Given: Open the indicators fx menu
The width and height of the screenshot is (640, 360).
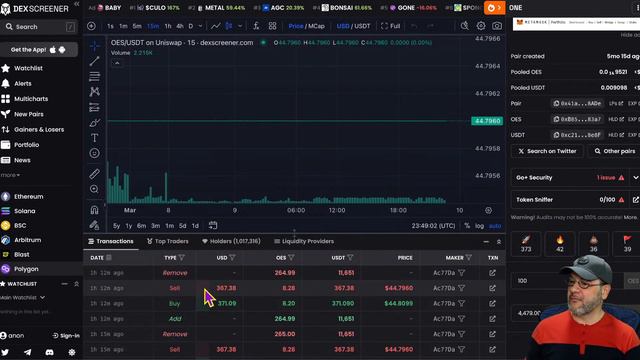Looking at the screenshot, I should [256, 26].
